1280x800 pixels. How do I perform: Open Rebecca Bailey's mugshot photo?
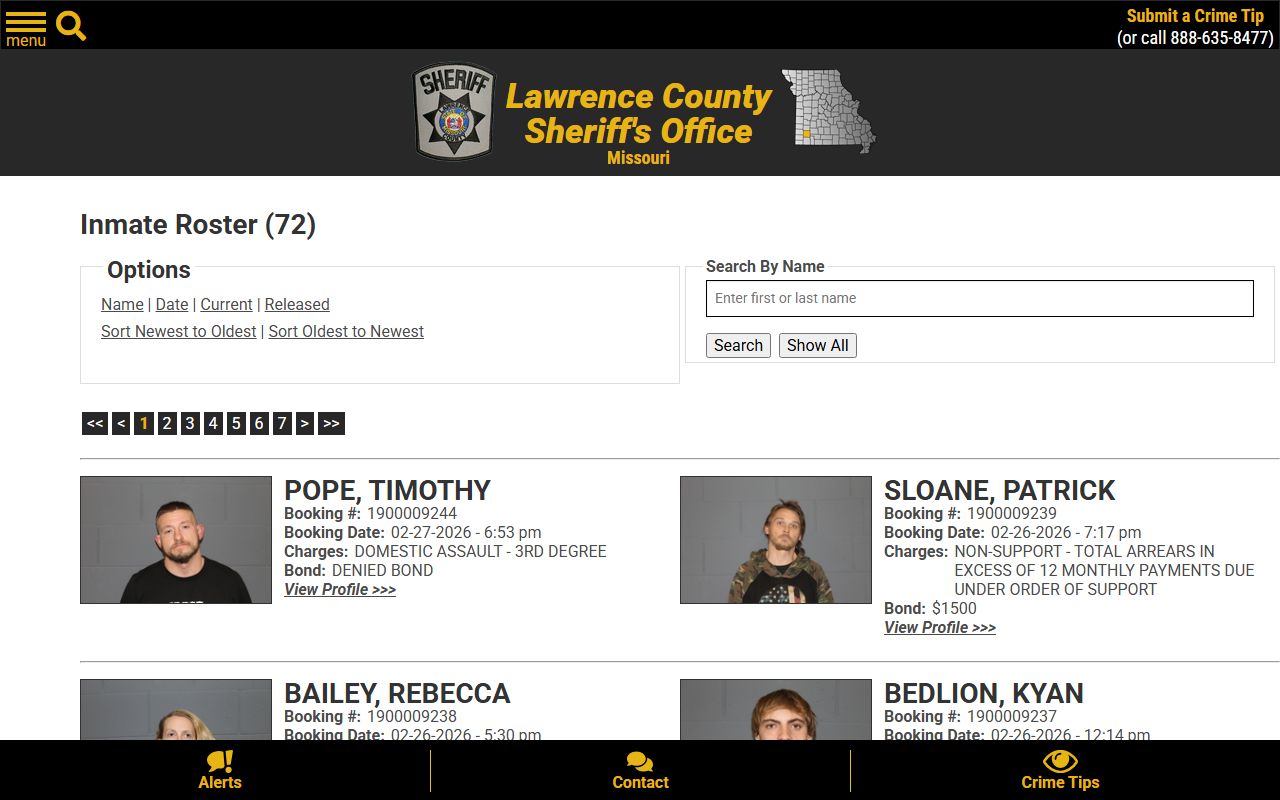pyautogui.click(x=176, y=710)
